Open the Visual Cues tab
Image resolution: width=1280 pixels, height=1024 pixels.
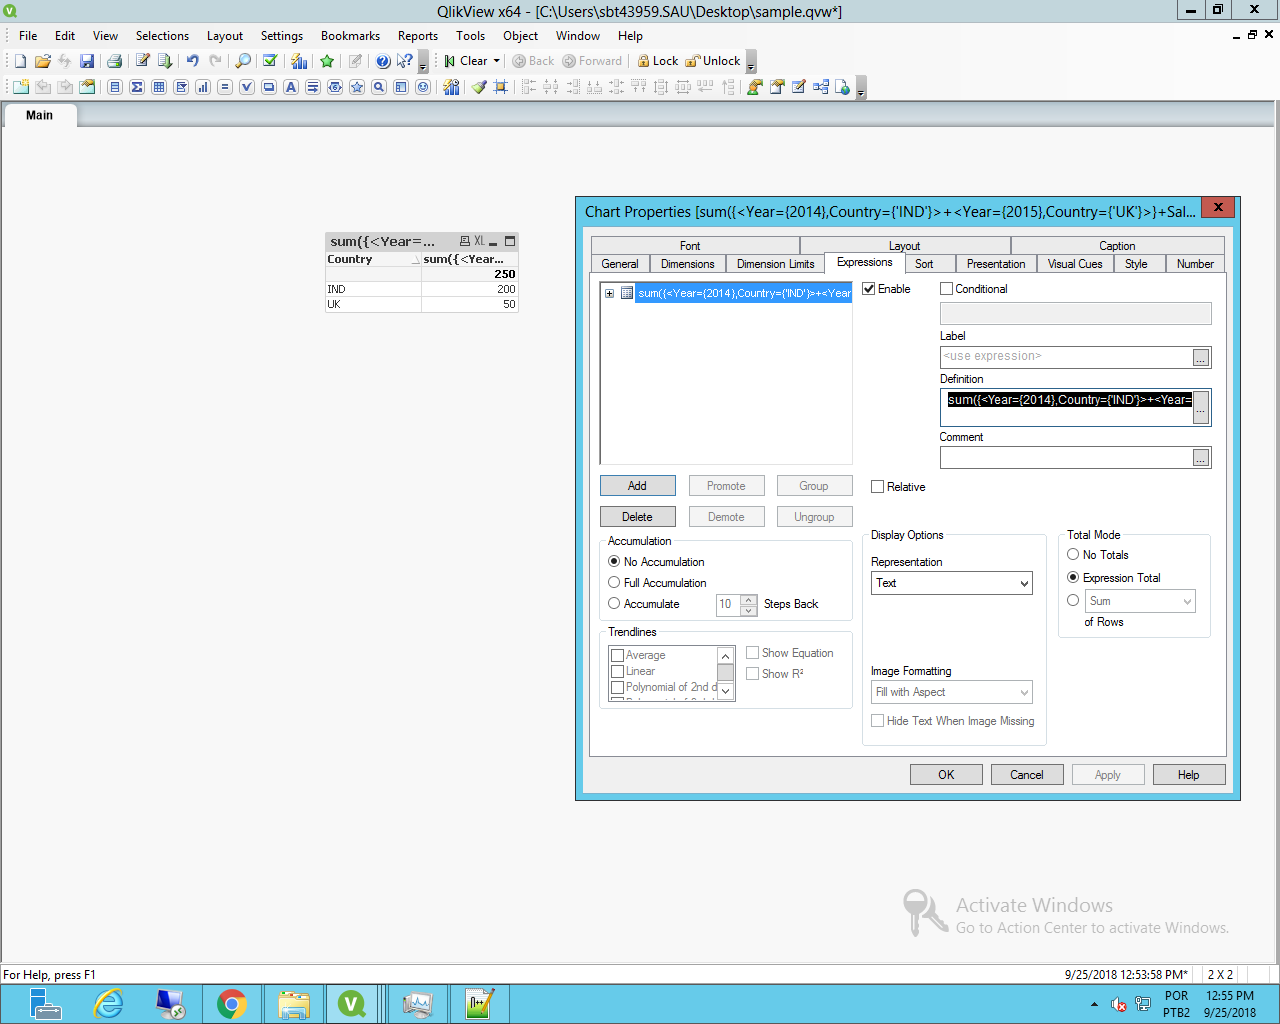(1075, 264)
